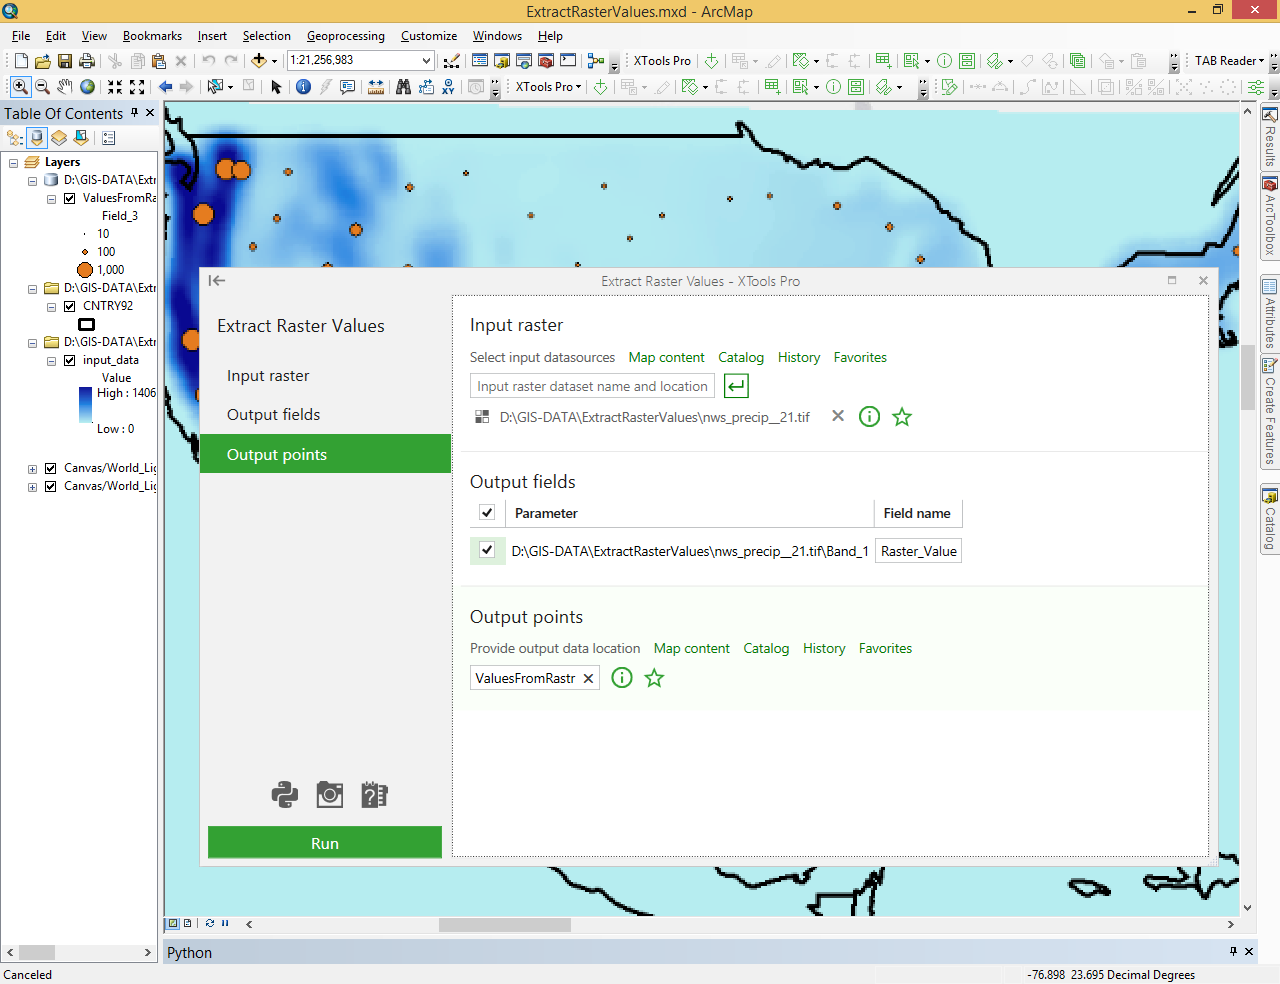1280x984 pixels.
Task: Print the map
Action: click(x=87, y=61)
